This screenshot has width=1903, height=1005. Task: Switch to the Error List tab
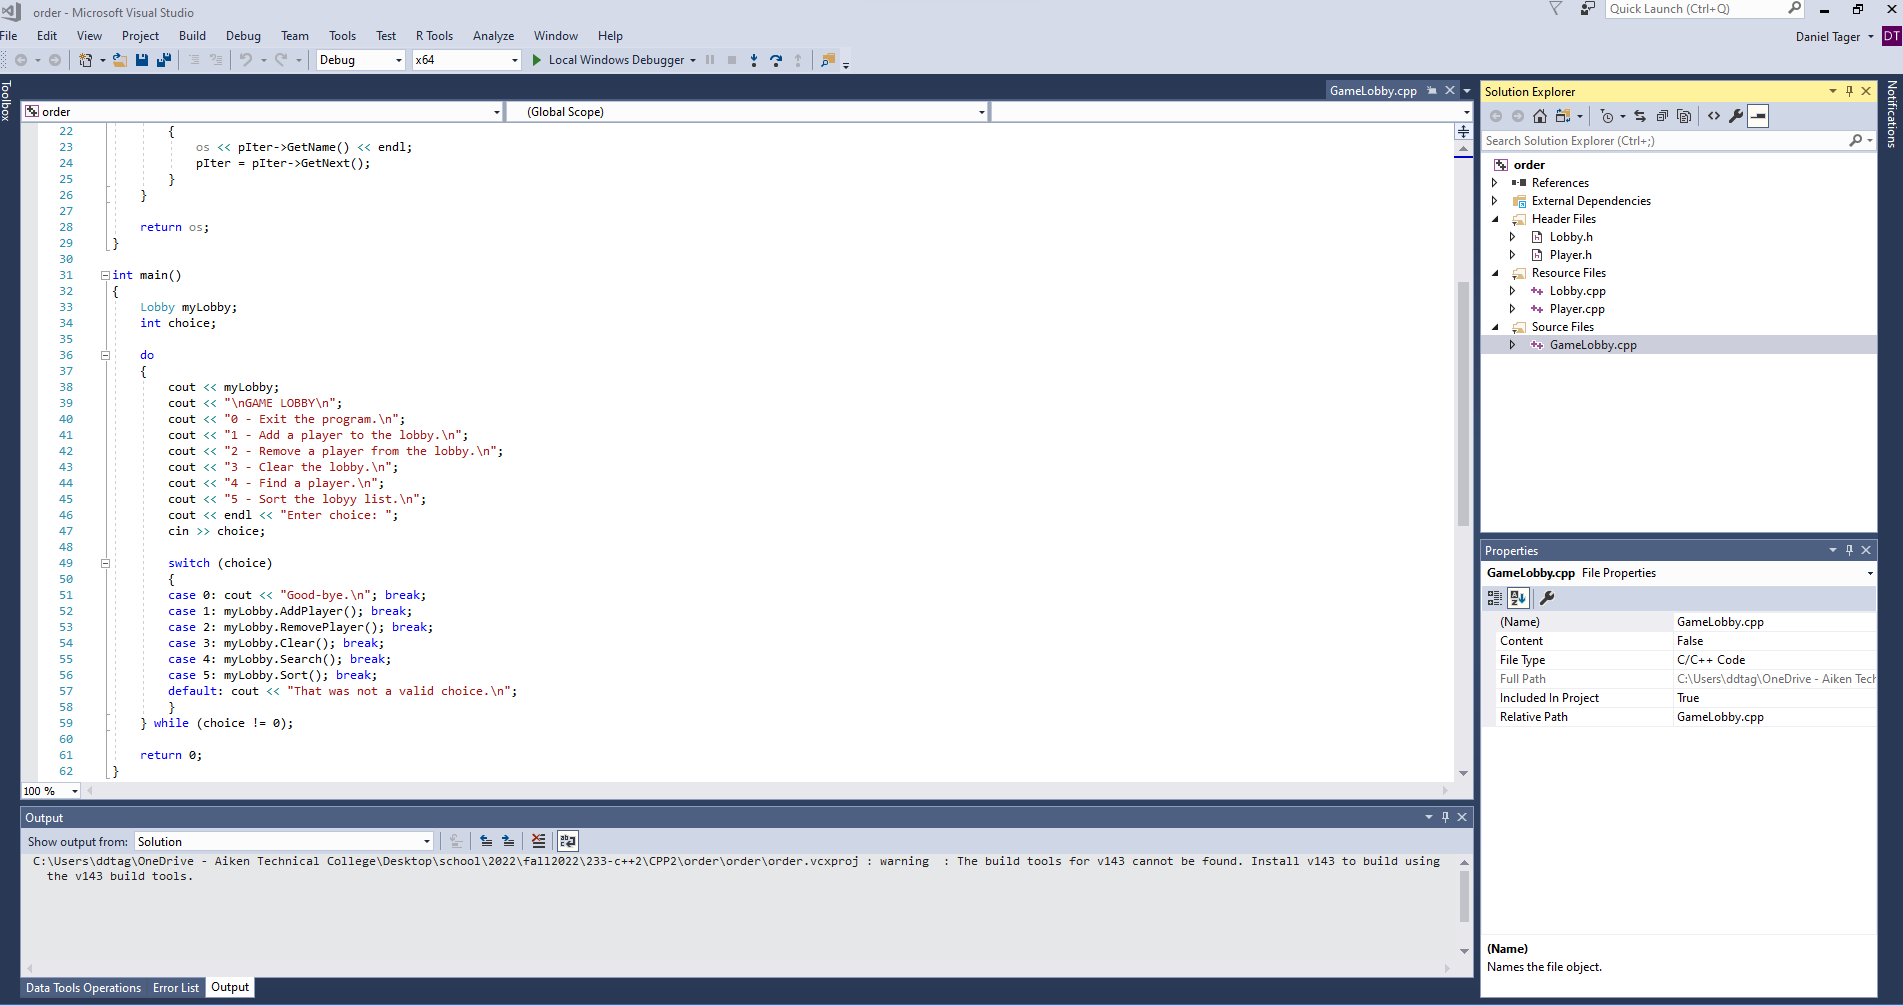176,988
